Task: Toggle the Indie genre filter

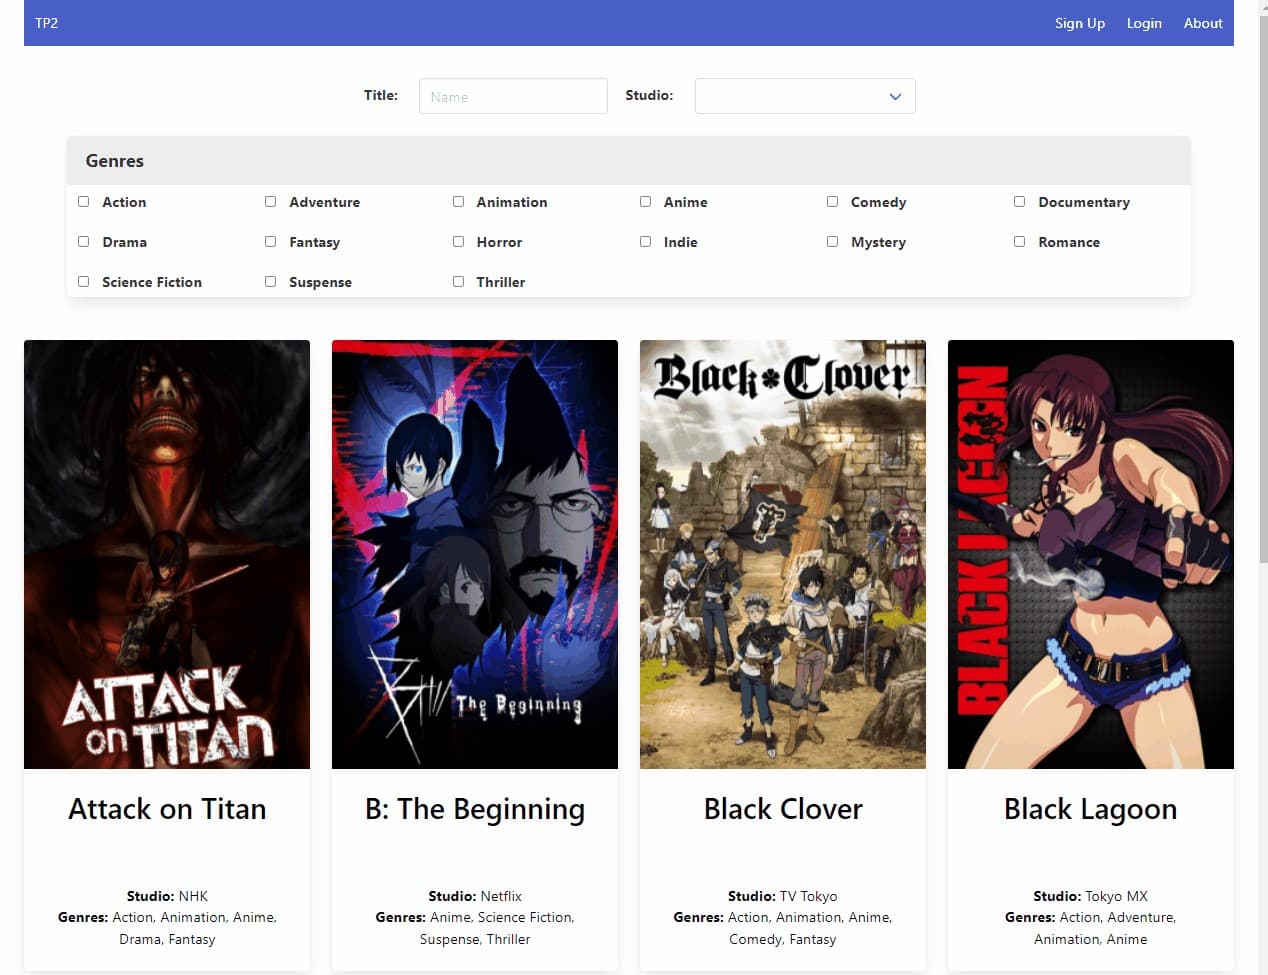Action: point(645,241)
